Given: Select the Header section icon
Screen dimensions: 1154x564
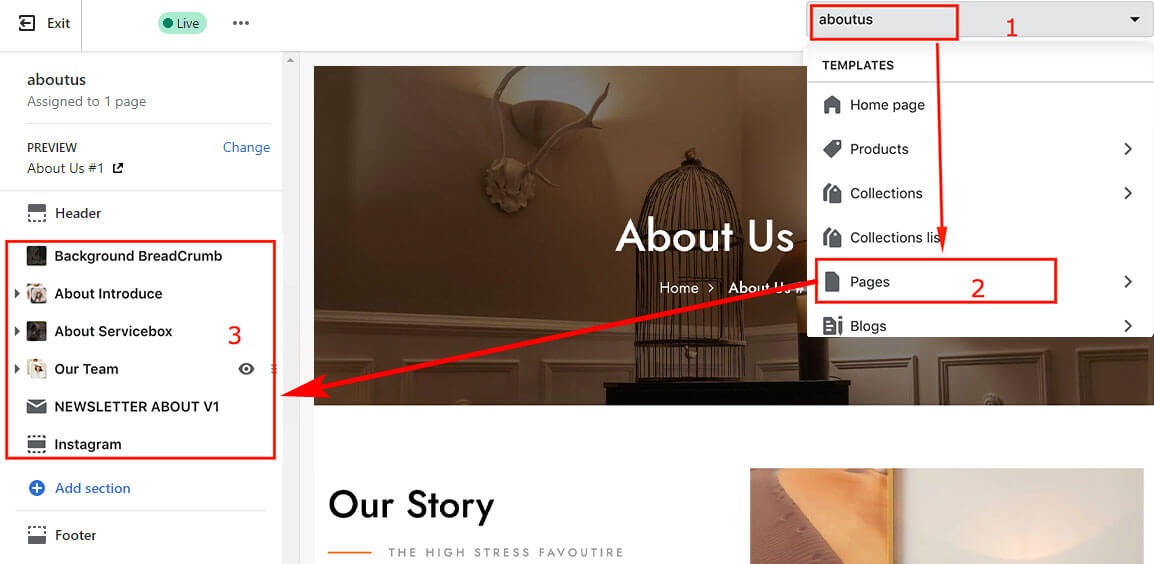Looking at the screenshot, I should coord(37,214).
